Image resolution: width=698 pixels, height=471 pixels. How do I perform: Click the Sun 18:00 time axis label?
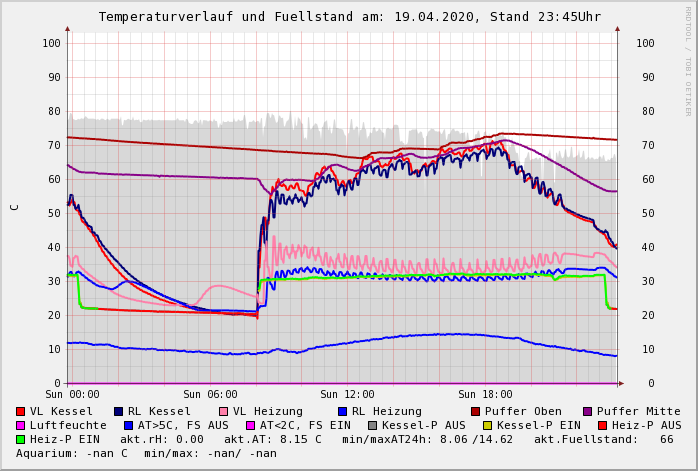[485, 395]
